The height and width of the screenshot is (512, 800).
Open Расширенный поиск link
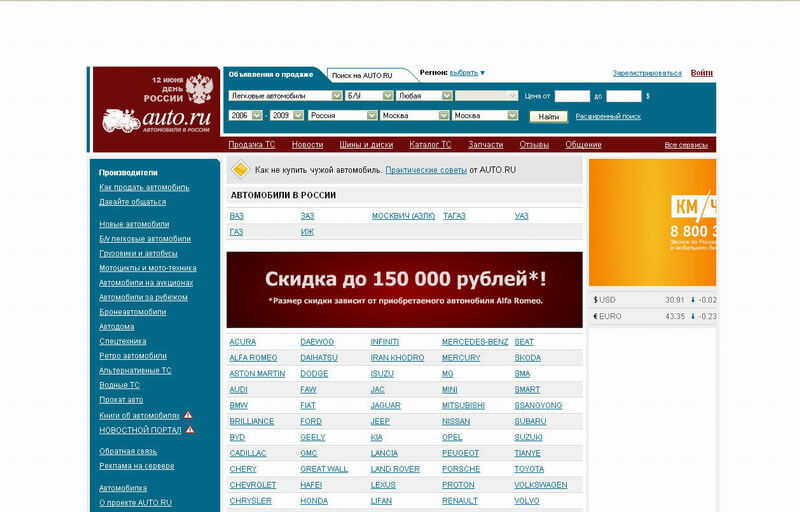pos(608,116)
